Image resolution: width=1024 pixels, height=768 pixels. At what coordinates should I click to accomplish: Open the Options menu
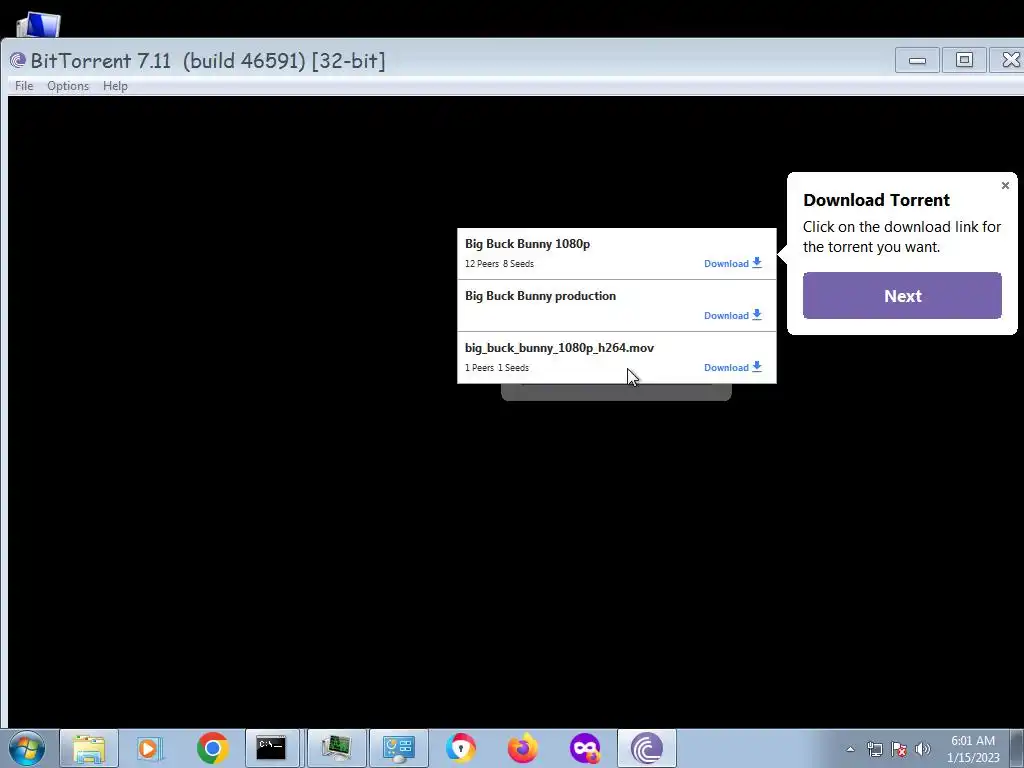pos(68,86)
